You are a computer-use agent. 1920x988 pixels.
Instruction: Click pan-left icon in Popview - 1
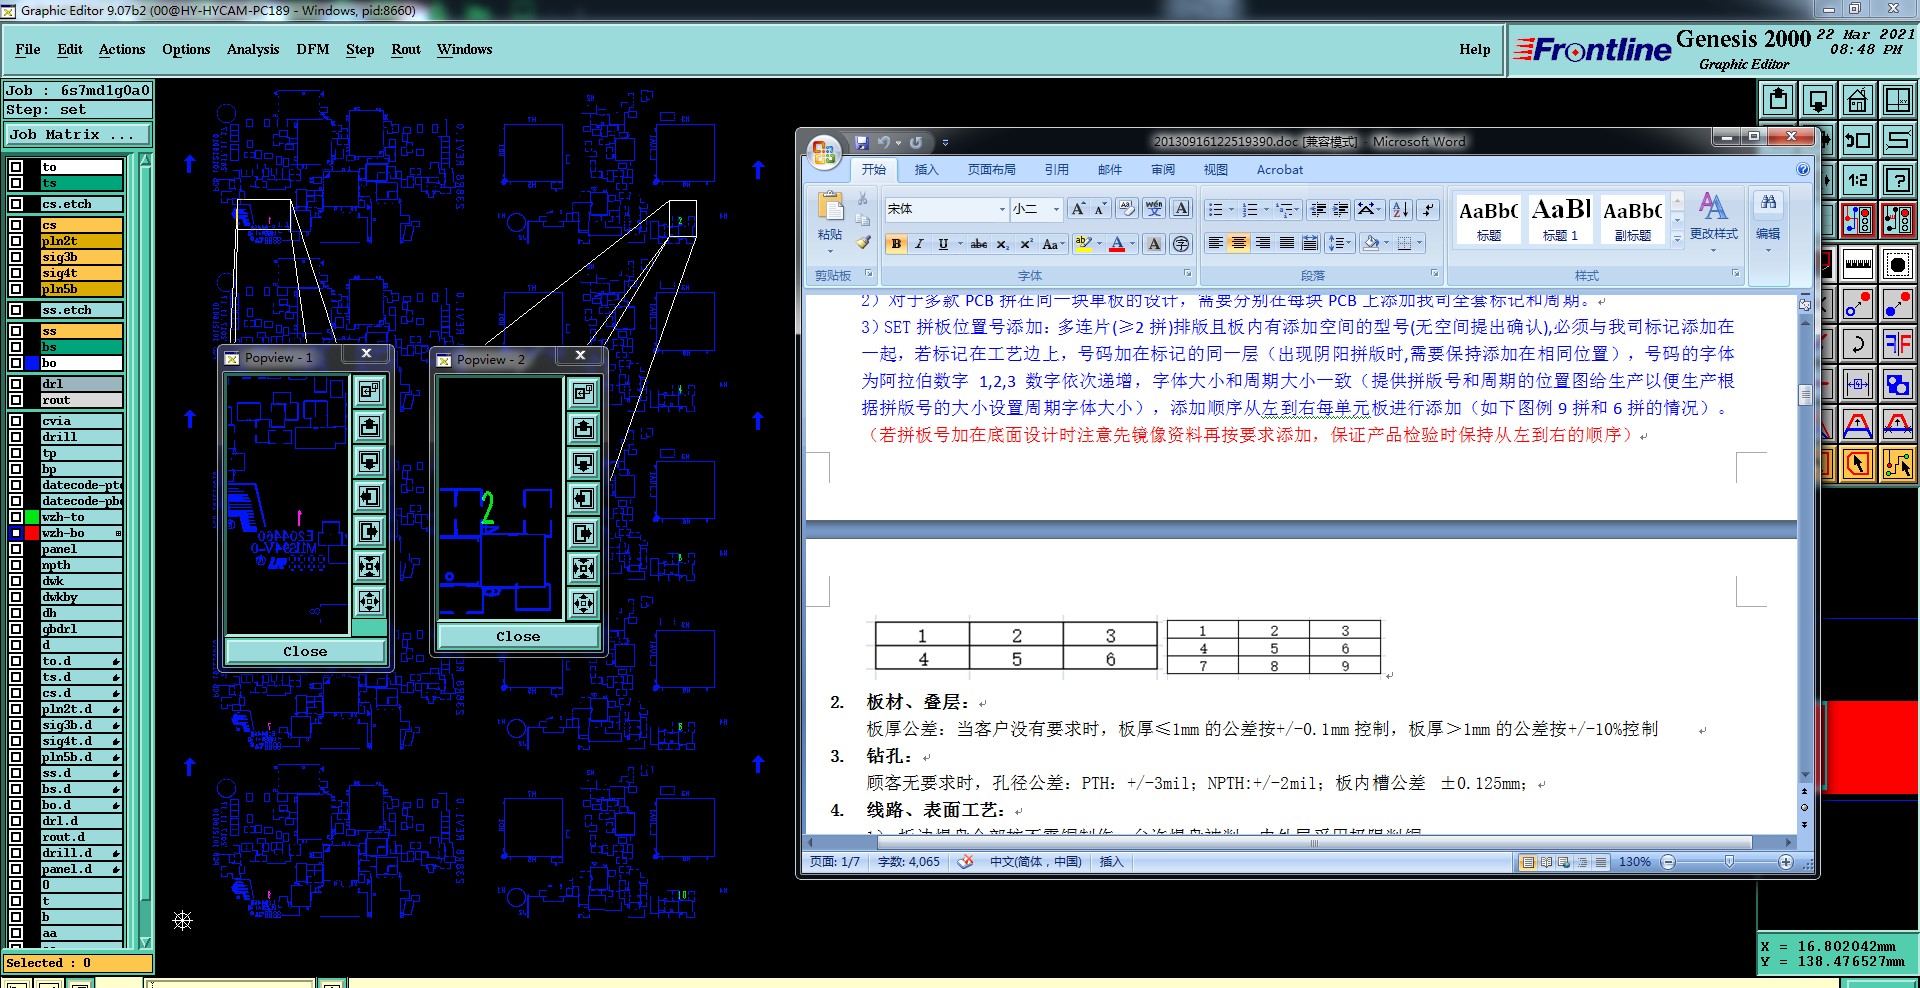click(x=369, y=496)
